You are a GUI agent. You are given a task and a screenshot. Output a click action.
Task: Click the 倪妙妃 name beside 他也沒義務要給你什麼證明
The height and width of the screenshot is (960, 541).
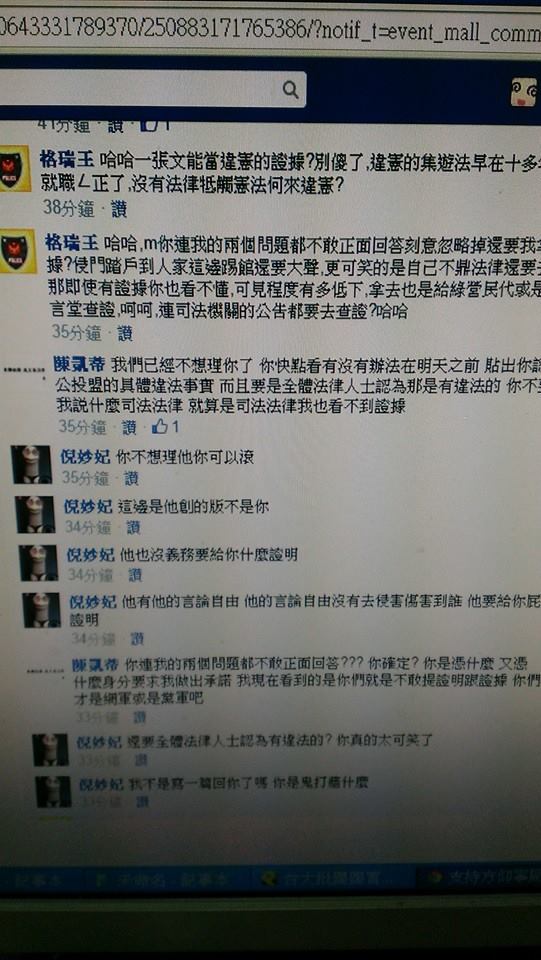(x=90, y=555)
